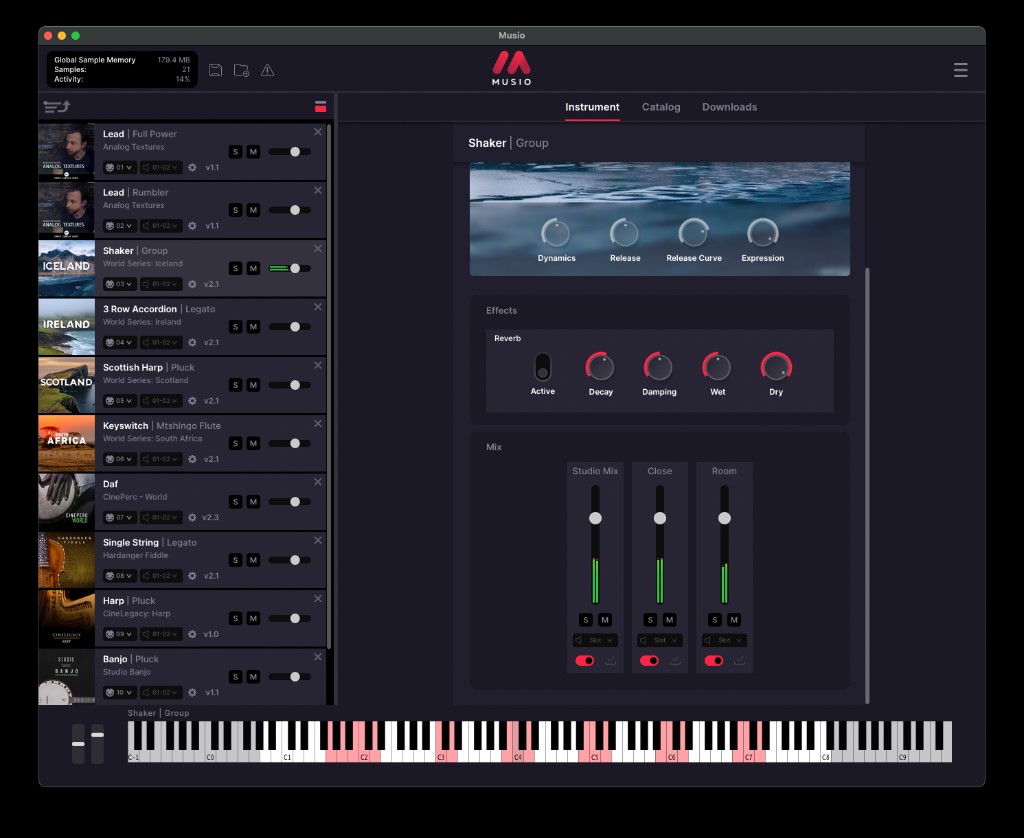
Task: Click the reverb Wet knob
Action: tap(717, 366)
